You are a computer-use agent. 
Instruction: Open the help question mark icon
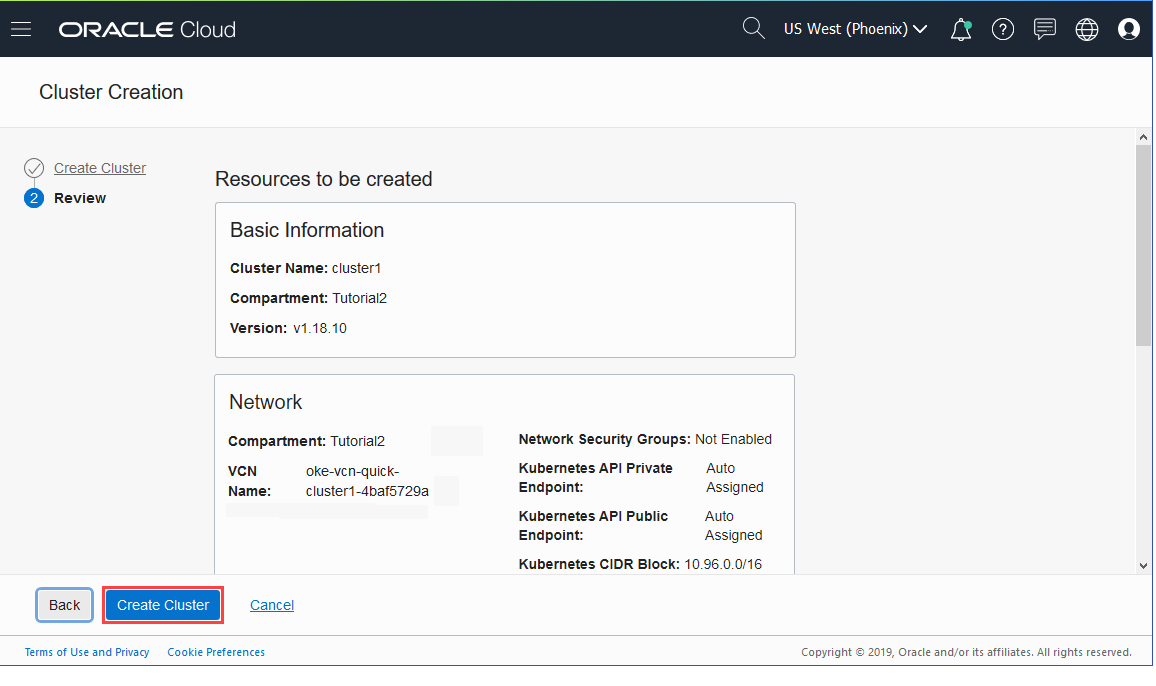tap(1003, 29)
